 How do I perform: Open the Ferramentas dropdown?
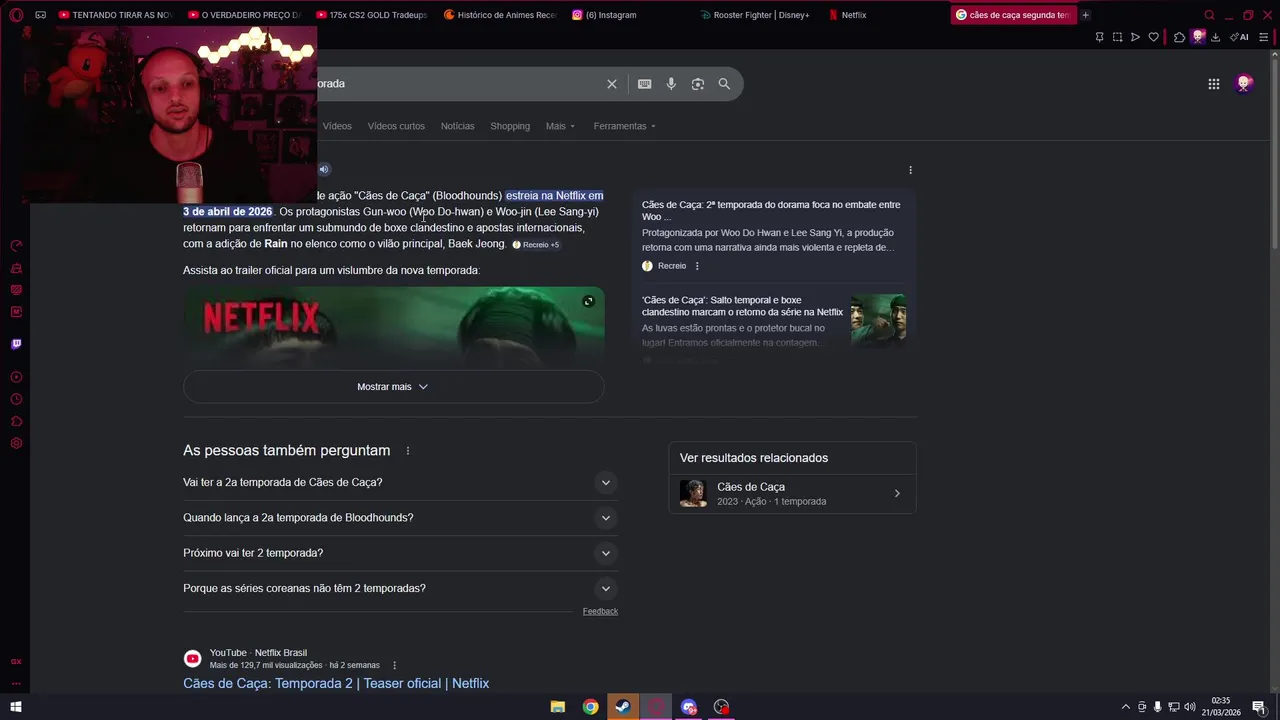[624, 126]
